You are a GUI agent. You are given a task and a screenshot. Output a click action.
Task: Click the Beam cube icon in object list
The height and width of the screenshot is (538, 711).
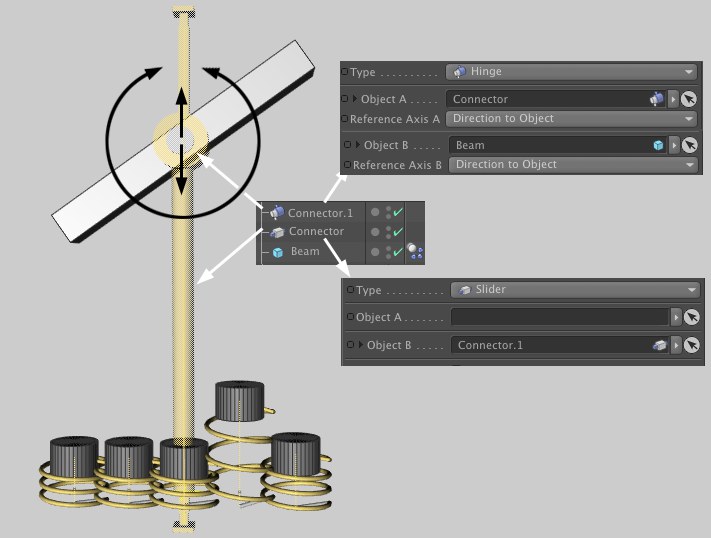tap(277, 252)
